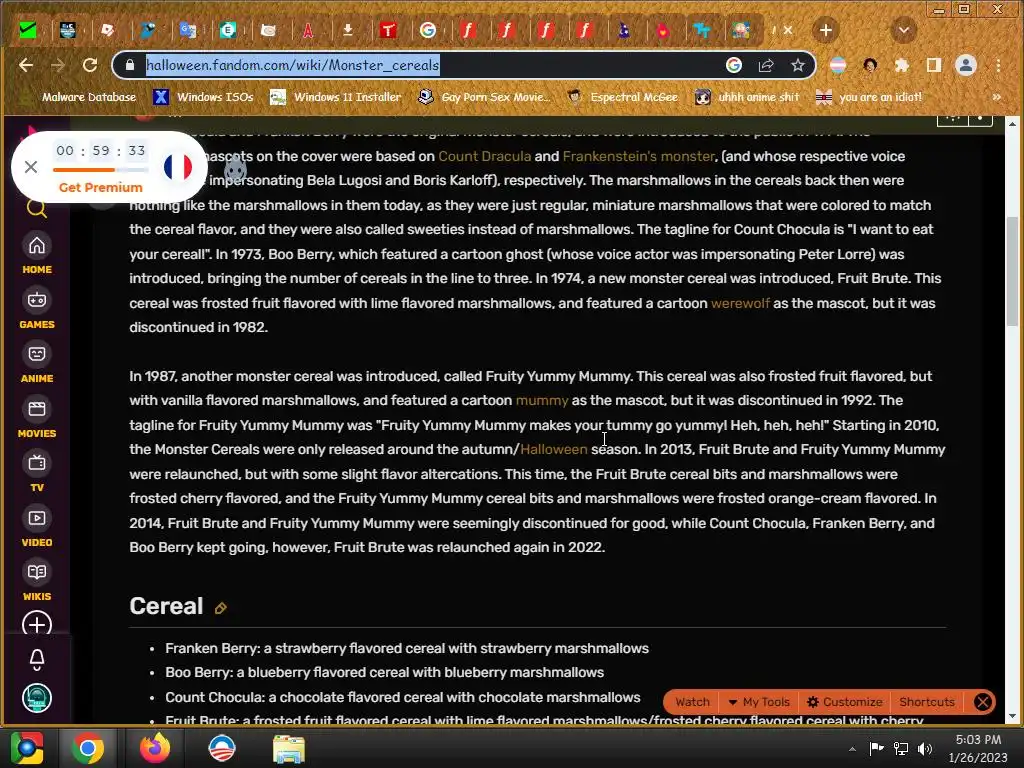Open the striped flag extension icon
The image size is (1024, 768).
838,65
